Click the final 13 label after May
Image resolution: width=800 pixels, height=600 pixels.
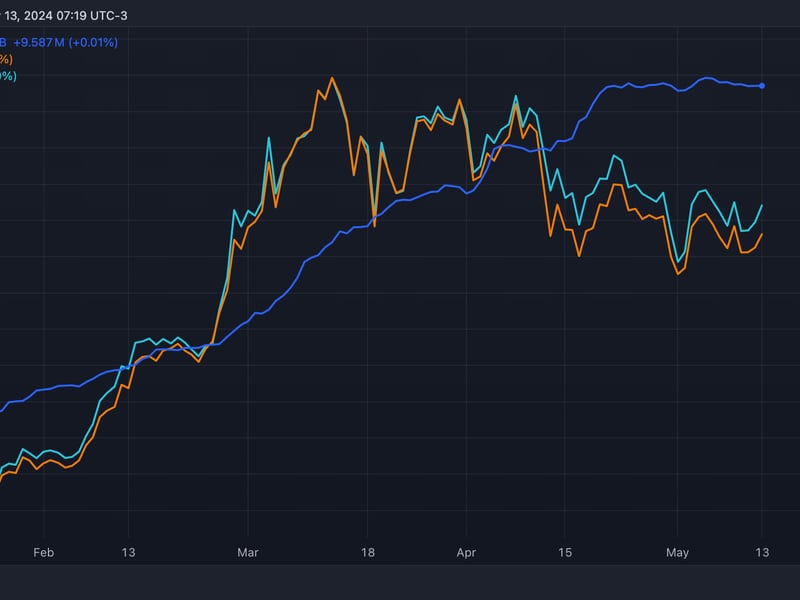coord(762,551)
